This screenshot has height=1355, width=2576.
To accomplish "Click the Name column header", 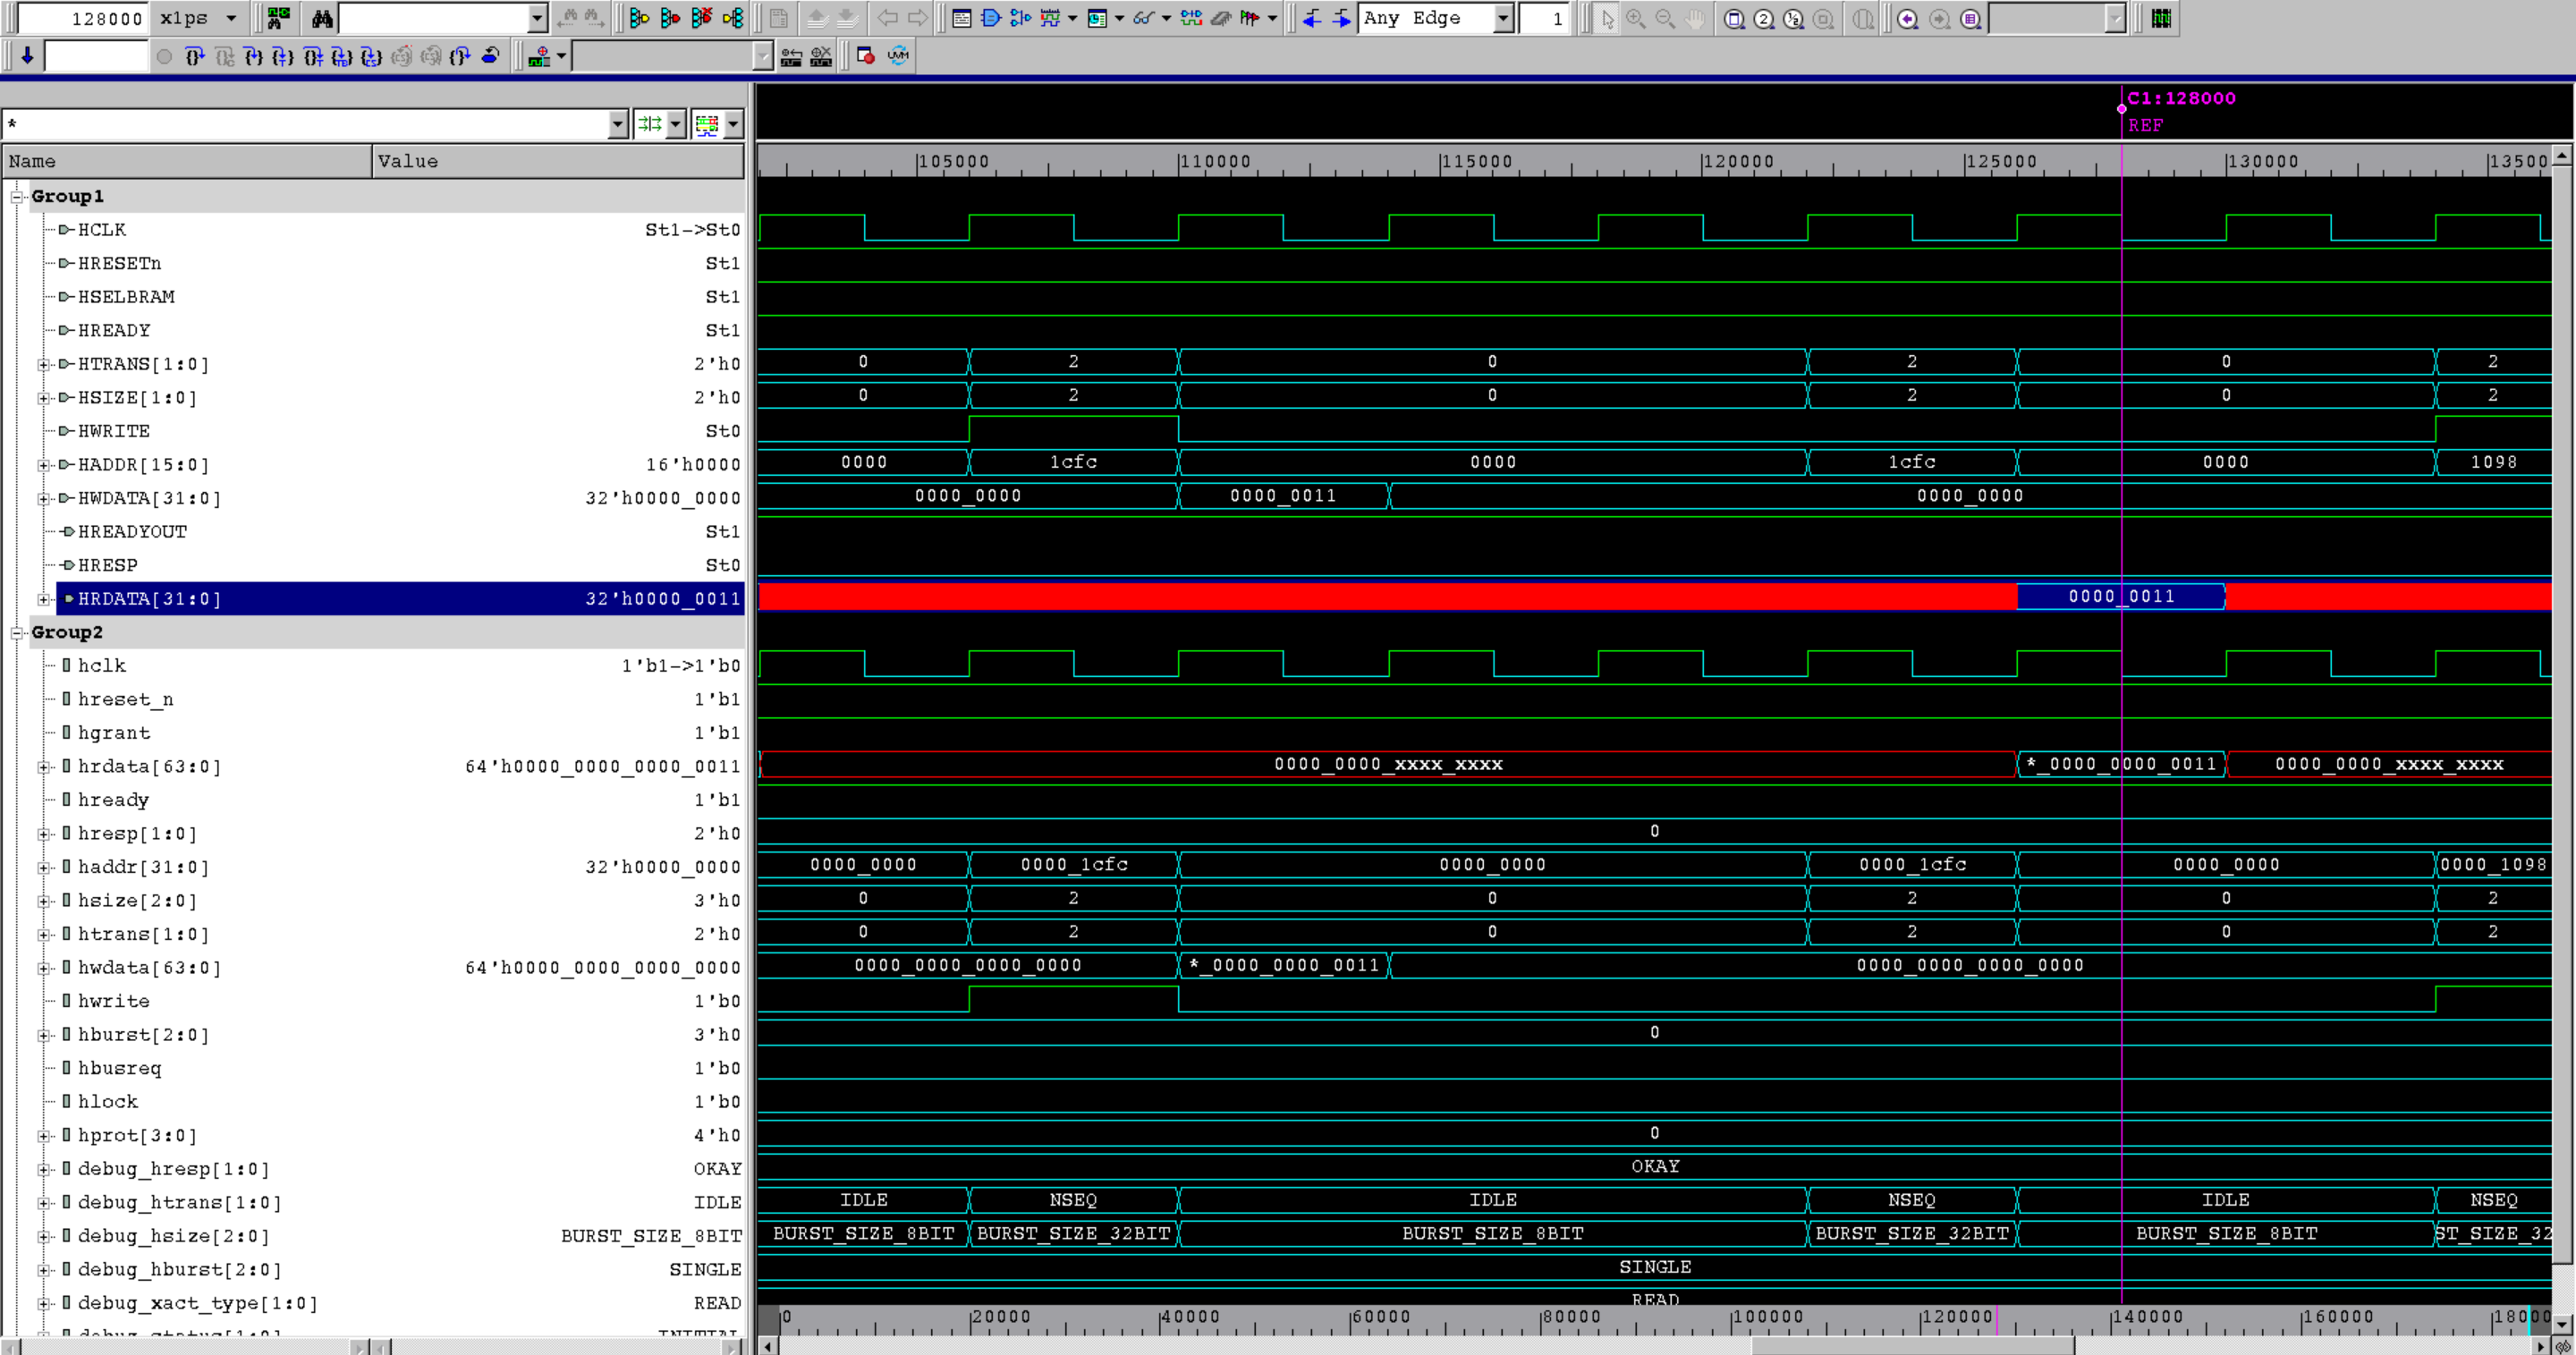I will 187,161.
